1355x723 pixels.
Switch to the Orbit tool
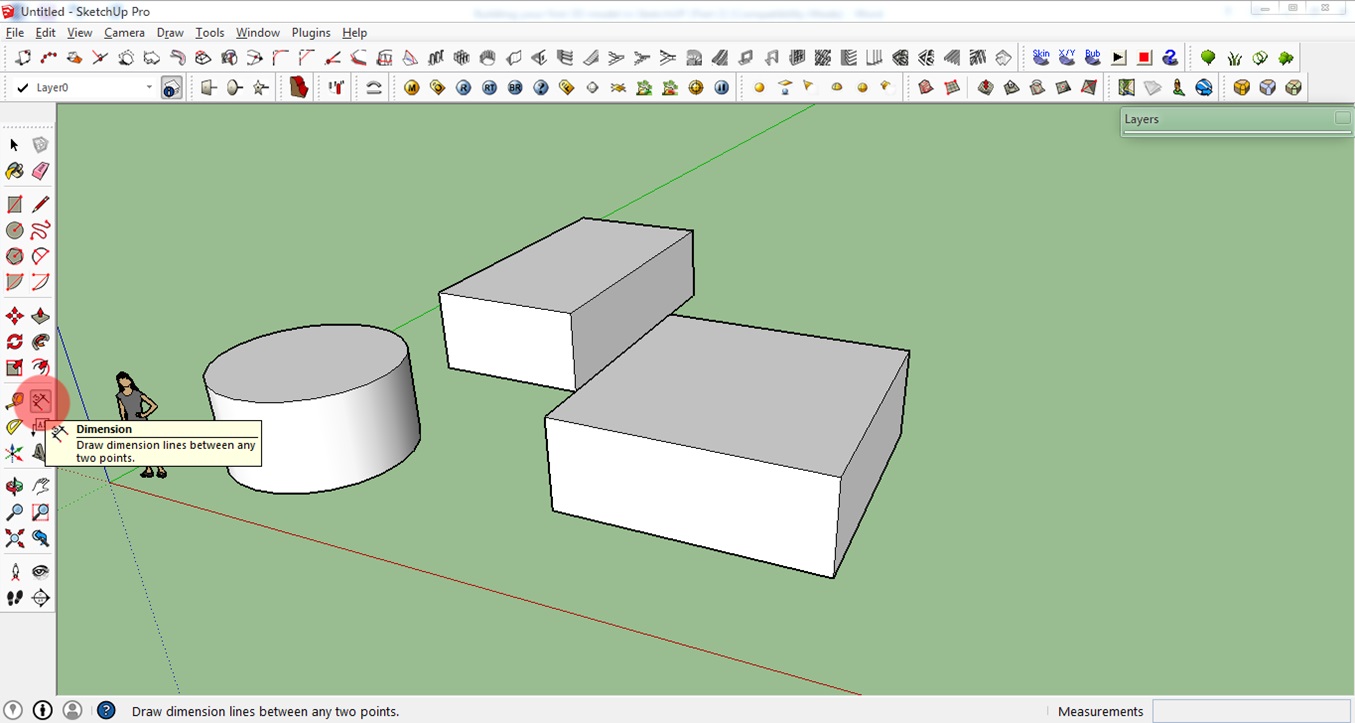13,486
